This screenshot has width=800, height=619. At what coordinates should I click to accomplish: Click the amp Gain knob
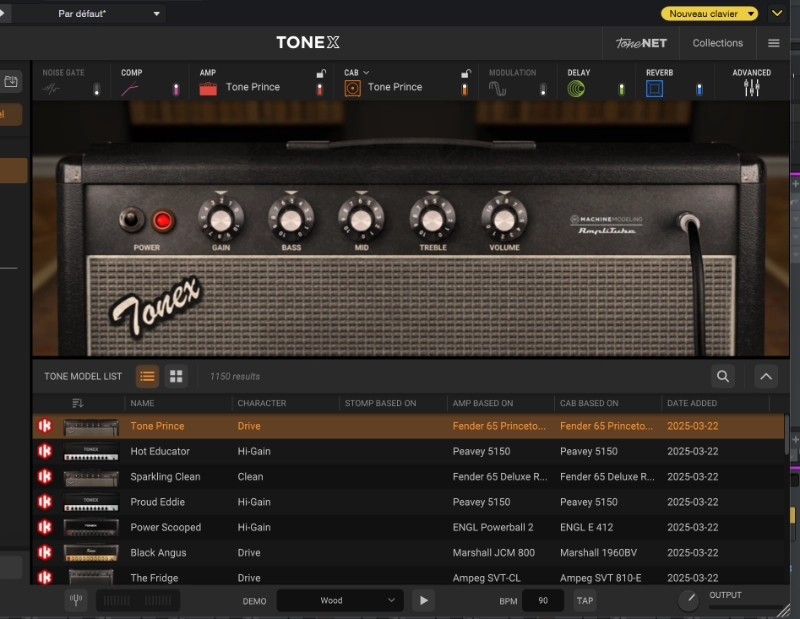point(221,220)
